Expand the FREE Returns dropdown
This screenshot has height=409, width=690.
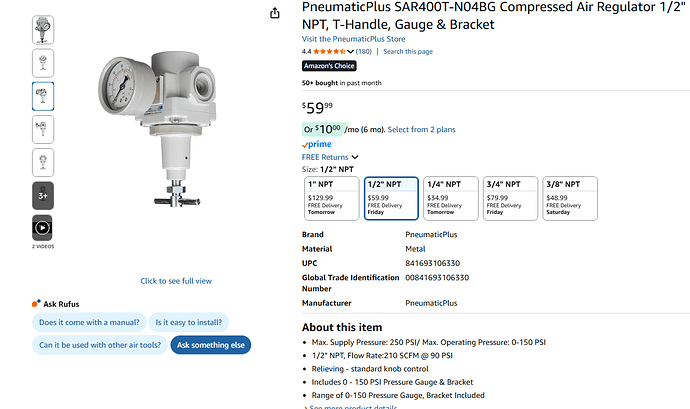pos(354,157)
